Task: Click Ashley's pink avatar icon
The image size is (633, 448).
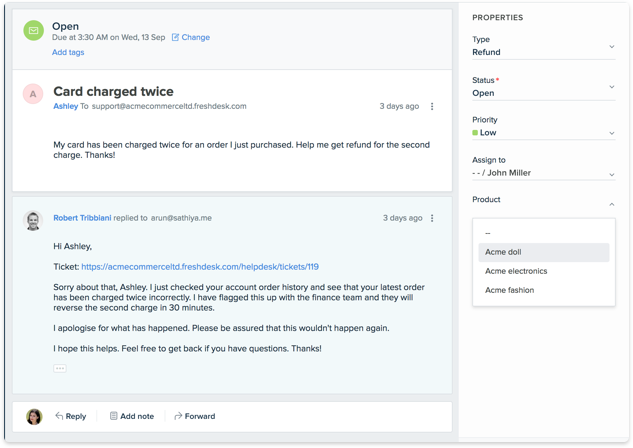Action: (x=34, y=94)
